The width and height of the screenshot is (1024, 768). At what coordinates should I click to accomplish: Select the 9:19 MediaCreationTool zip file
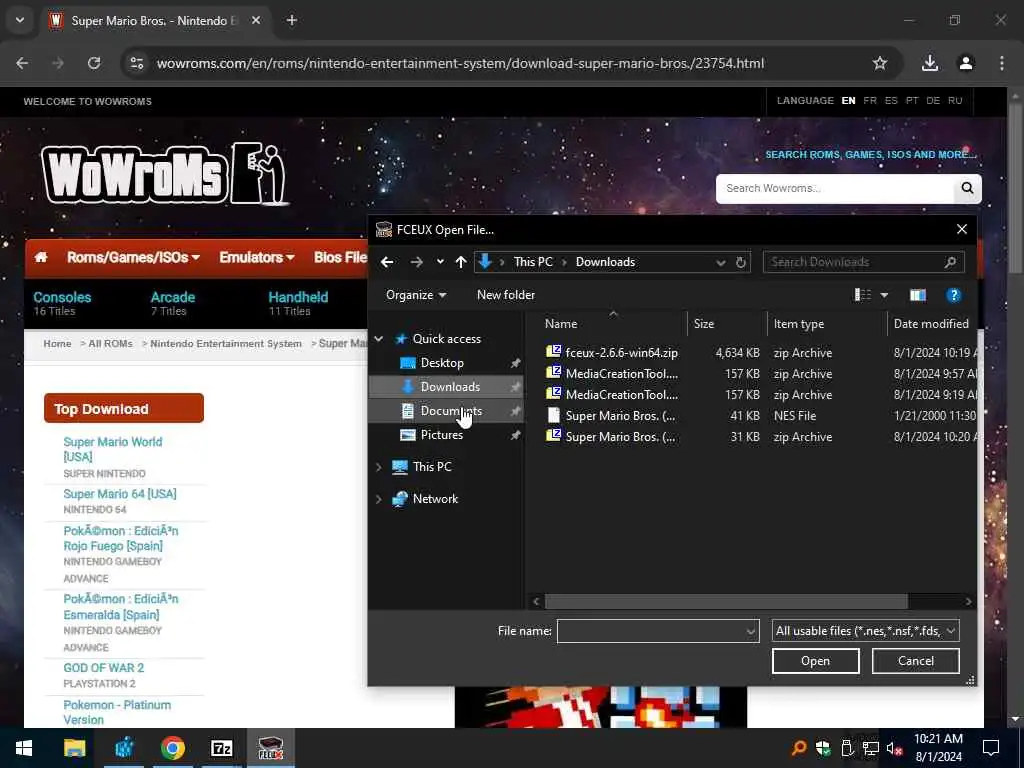click(621, 394)
